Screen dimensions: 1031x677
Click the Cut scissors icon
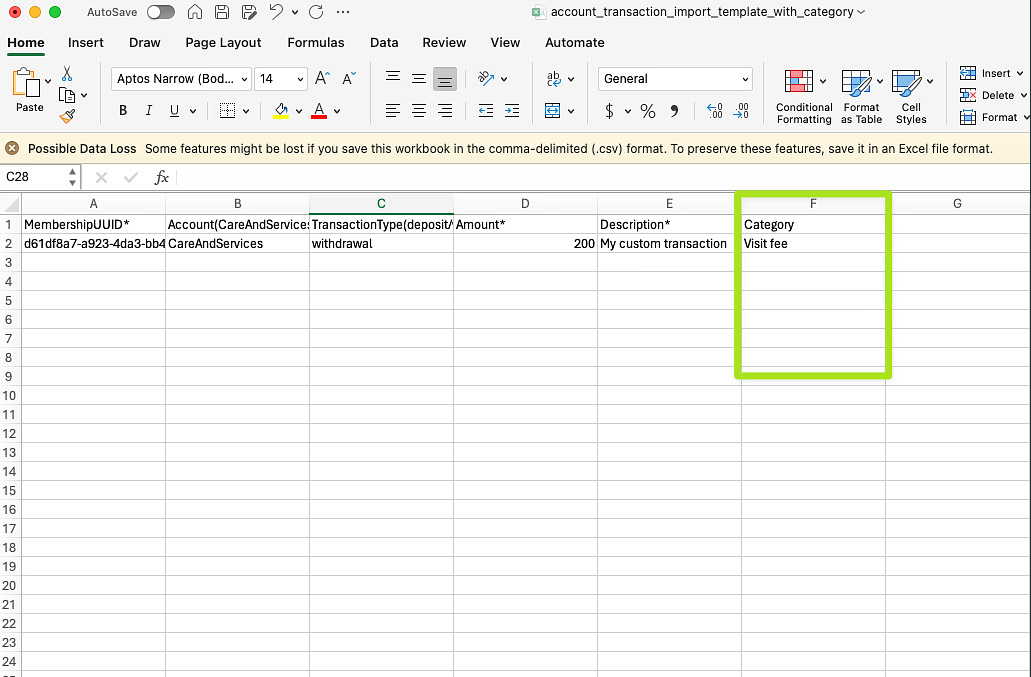tap(67, 74)
